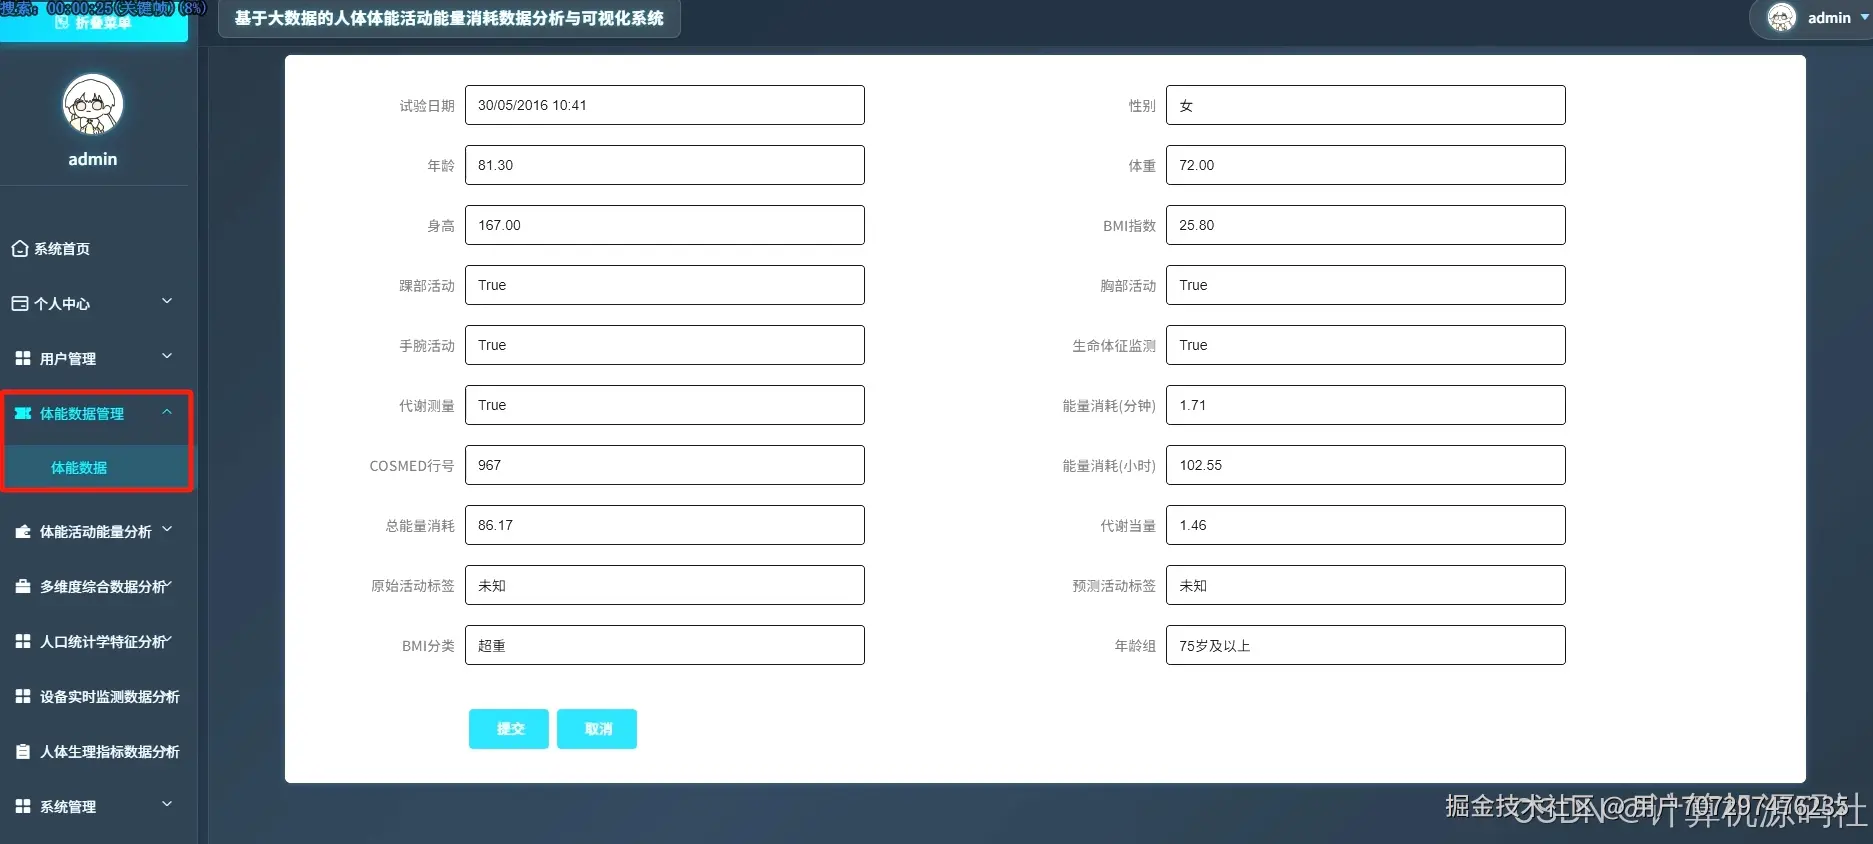The image size is (1873, 844).
Task: Click the 总能量消耗 field showing 86.17
Action: (665, 525)
